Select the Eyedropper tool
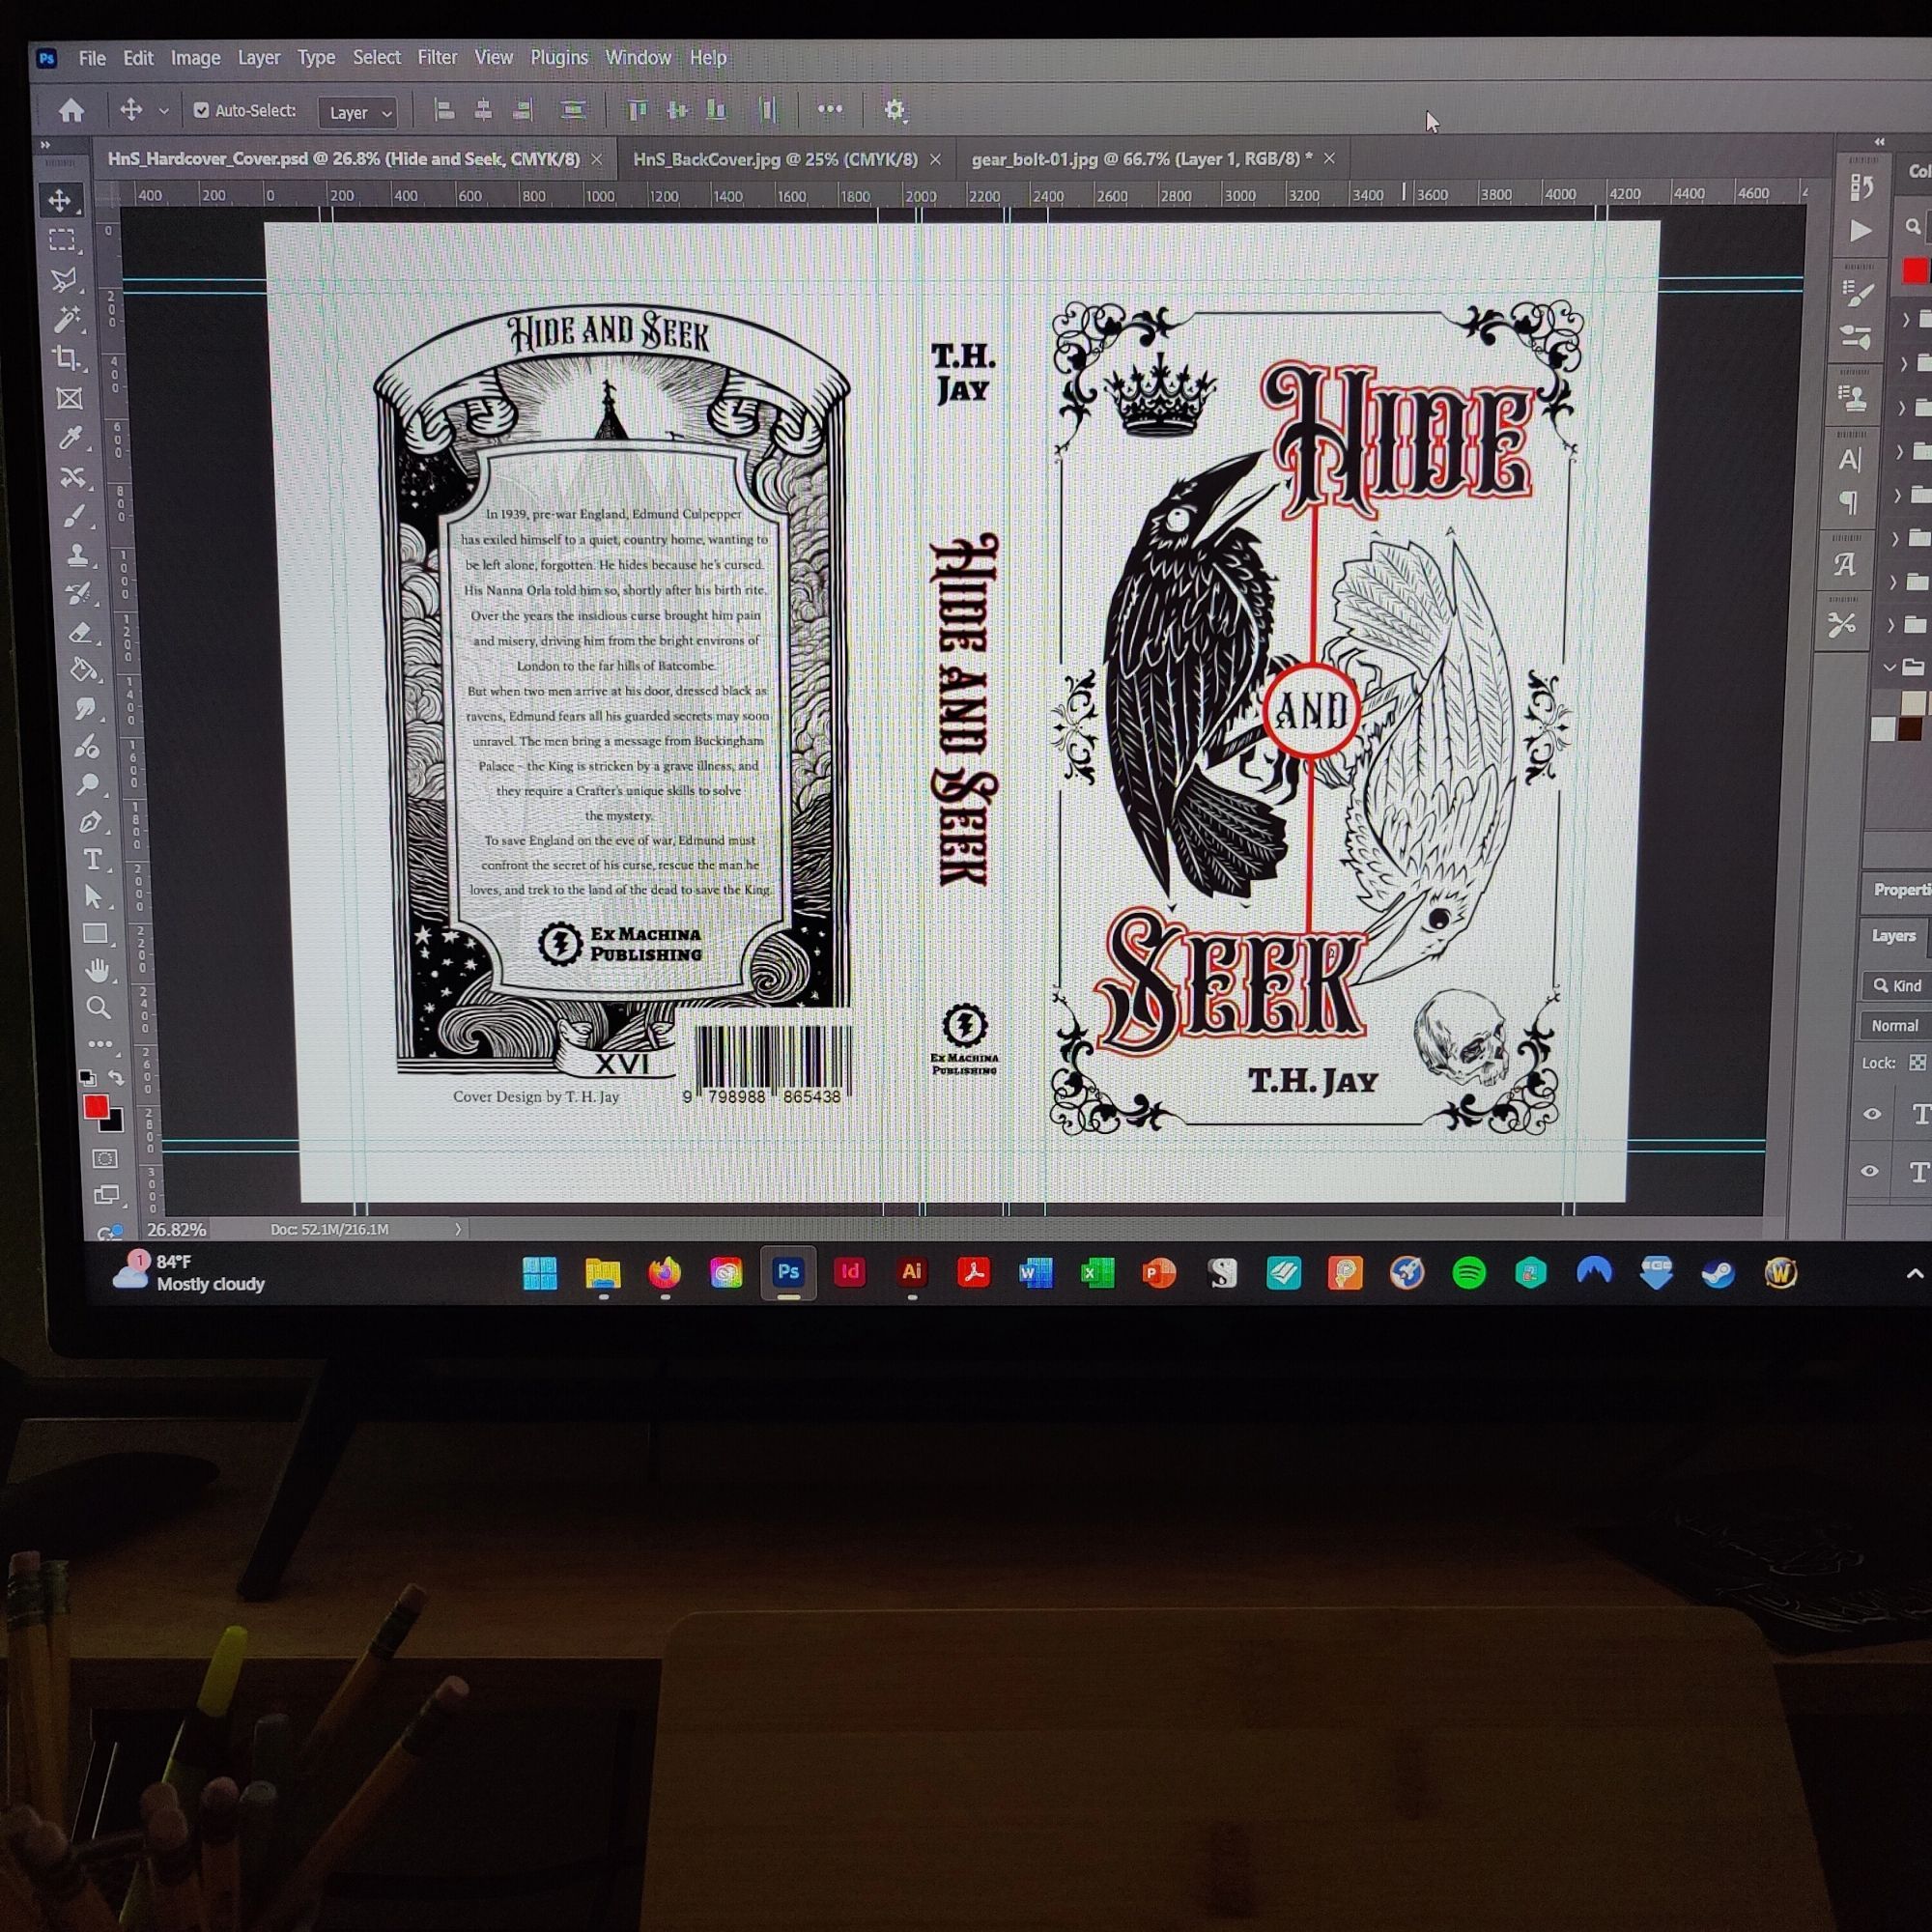 72,437
